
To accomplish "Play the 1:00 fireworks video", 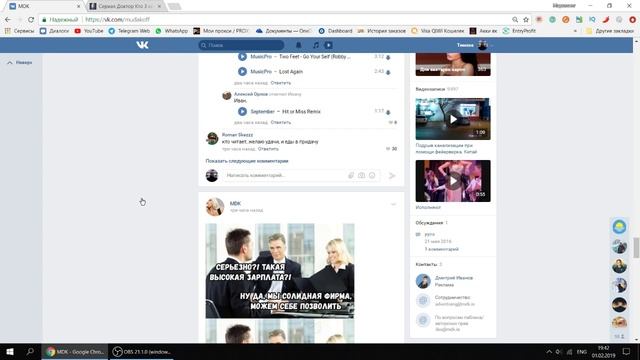I will coord(453,119).
